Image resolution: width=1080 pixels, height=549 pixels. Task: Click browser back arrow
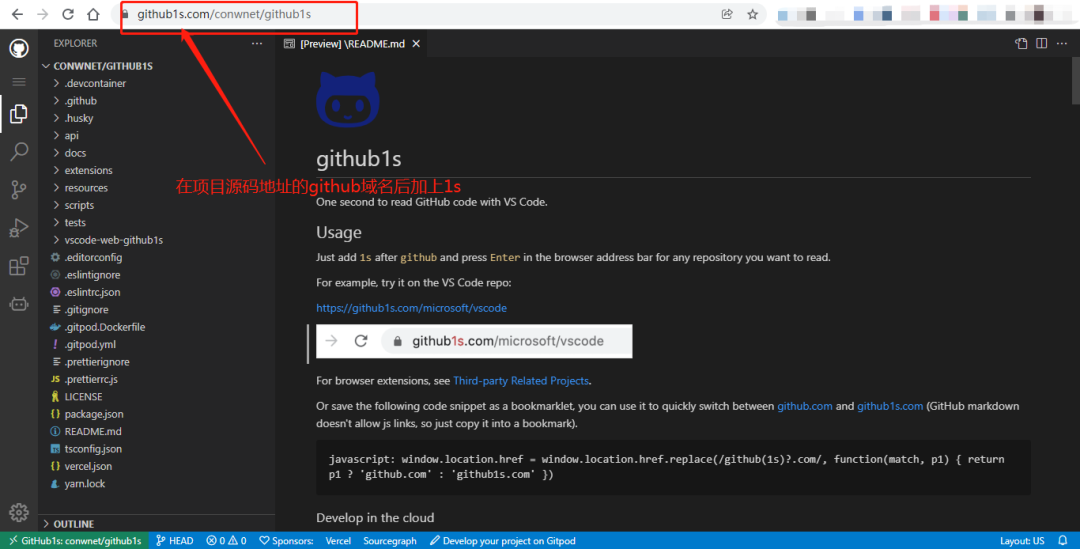(x=17, y=14)
